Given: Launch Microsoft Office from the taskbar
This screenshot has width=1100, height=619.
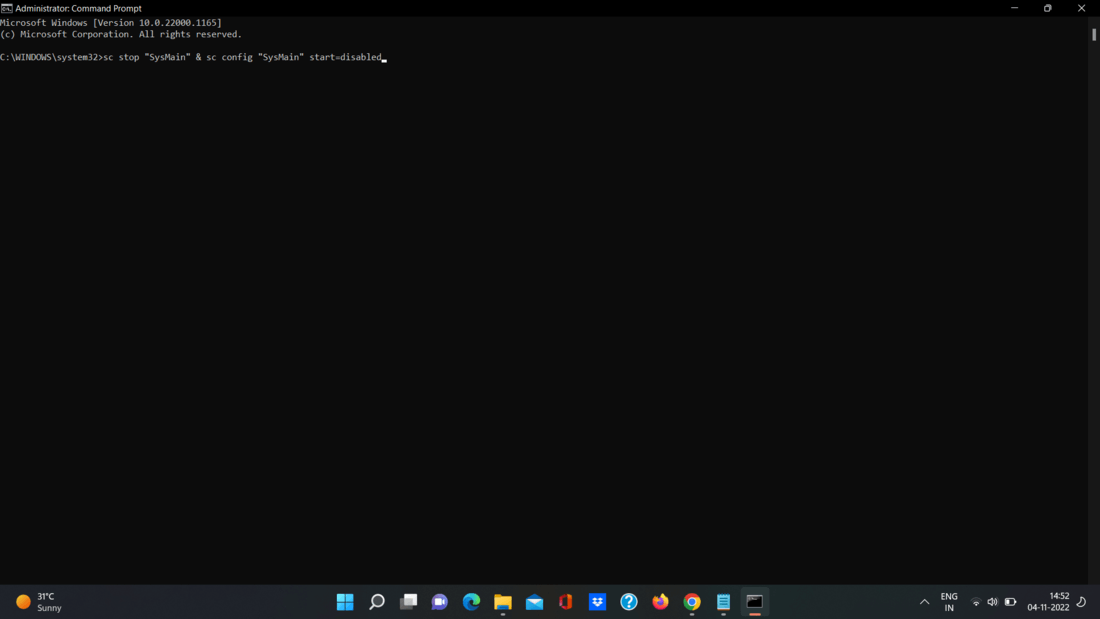Looking at the screenshot, I should tap(565, 601).
